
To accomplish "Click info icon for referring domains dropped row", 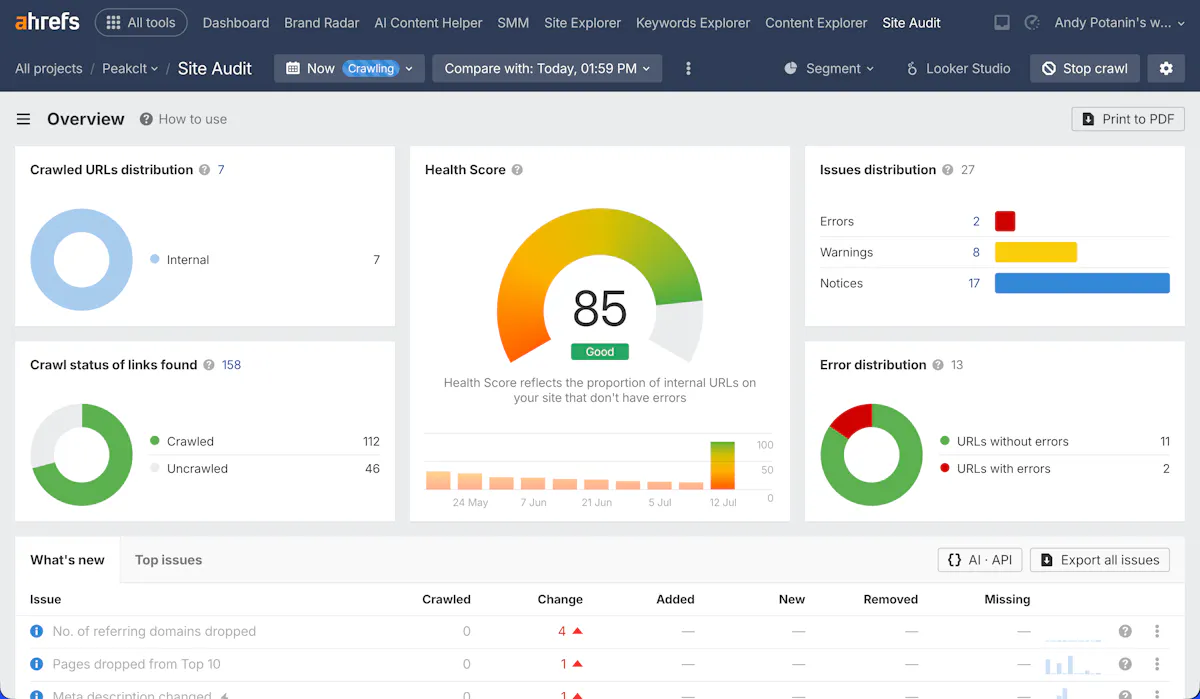I will [37, 631].
